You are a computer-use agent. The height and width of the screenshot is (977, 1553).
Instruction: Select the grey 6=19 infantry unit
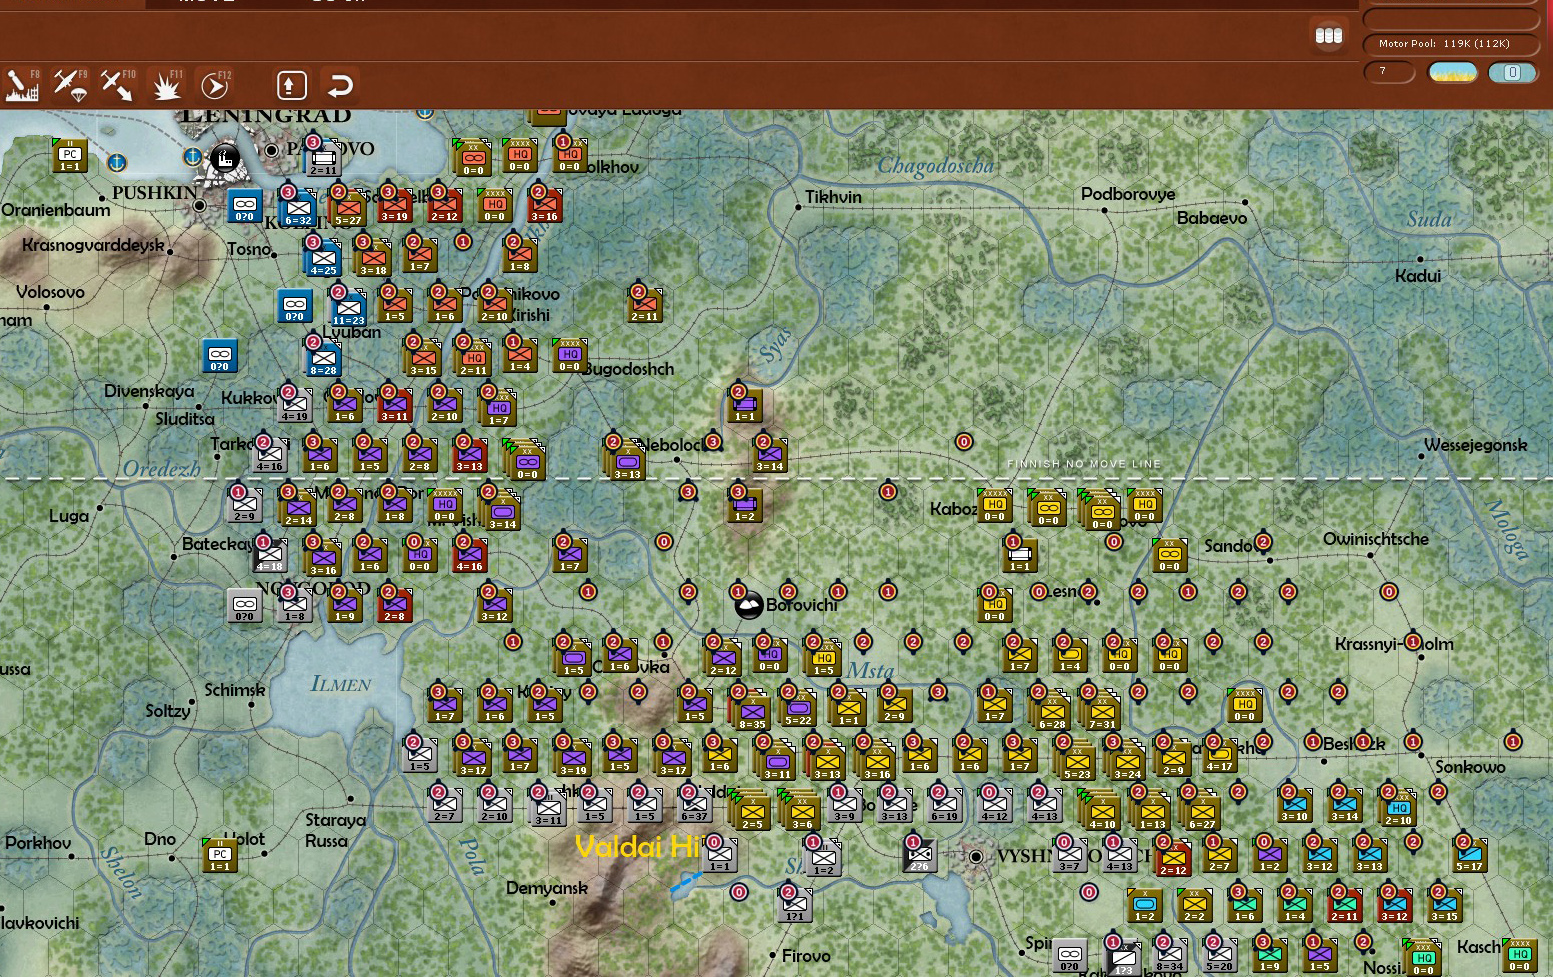coord(944,805)
